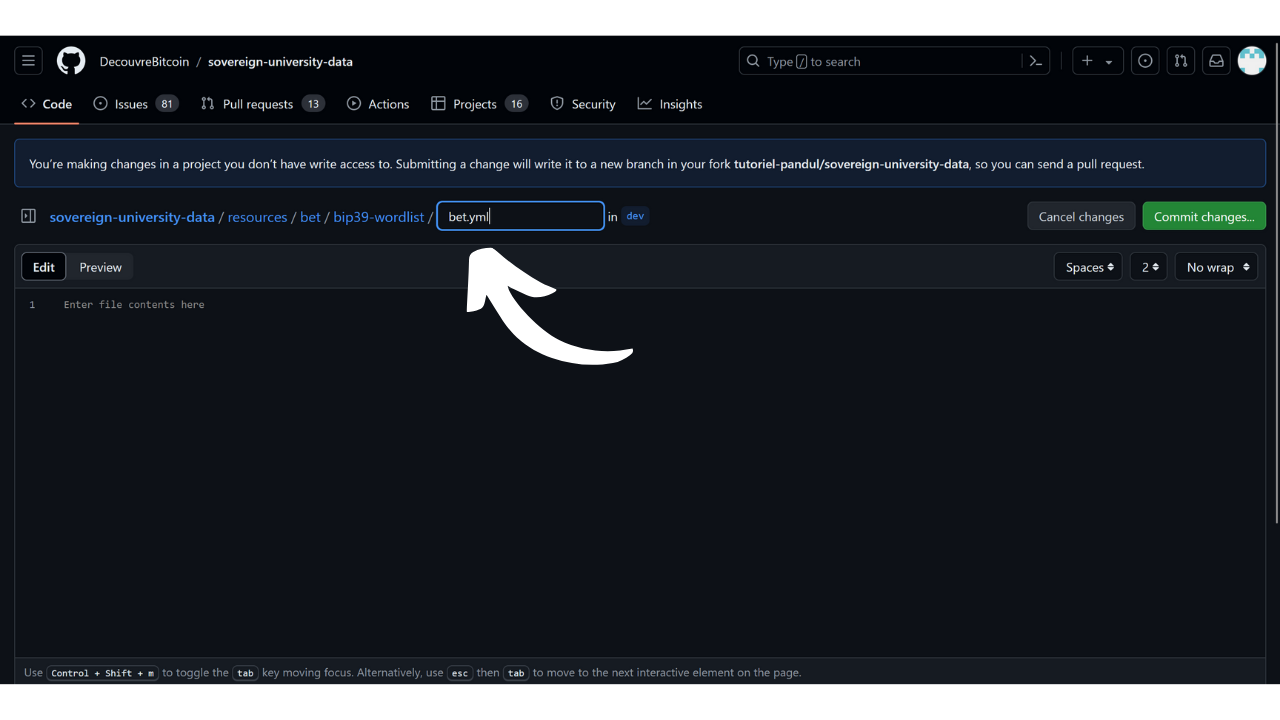Click the bip39-wordlist breadcrumb link

[x=379, y=217]
